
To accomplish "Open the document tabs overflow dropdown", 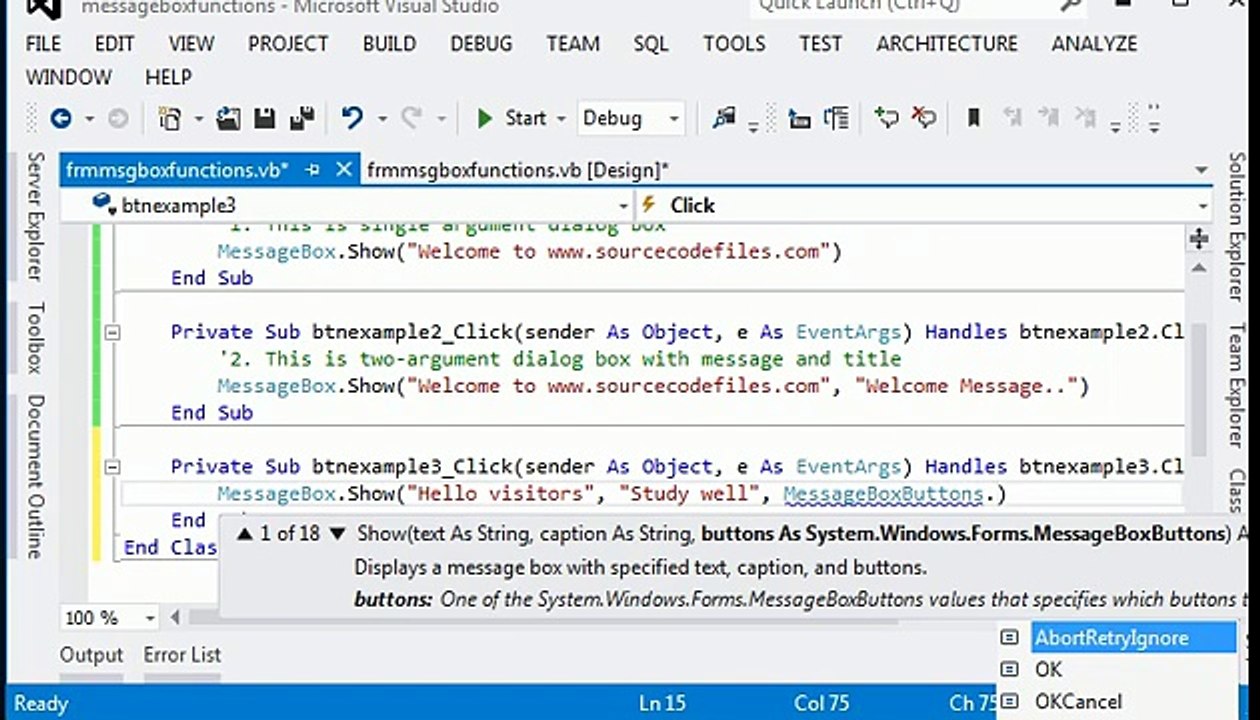I will (x=1201, y=171).
